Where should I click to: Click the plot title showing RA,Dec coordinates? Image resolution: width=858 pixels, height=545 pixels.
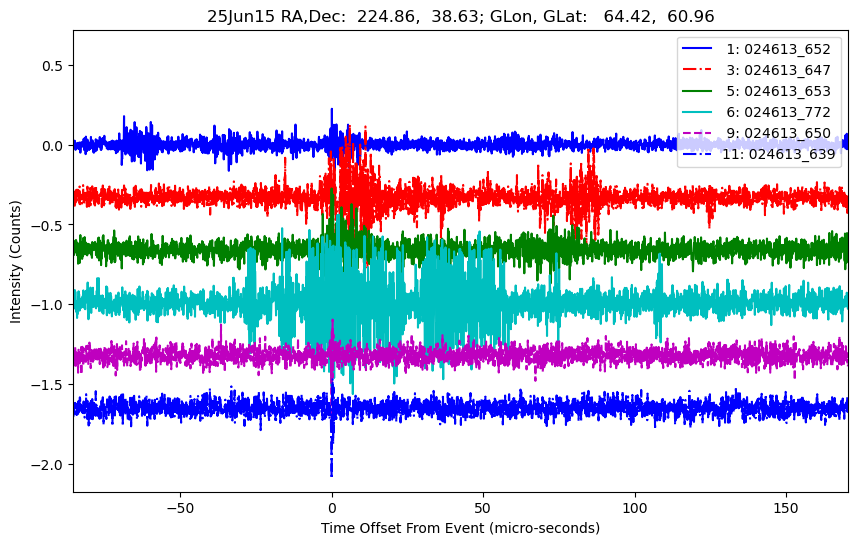tap(460, 16)
